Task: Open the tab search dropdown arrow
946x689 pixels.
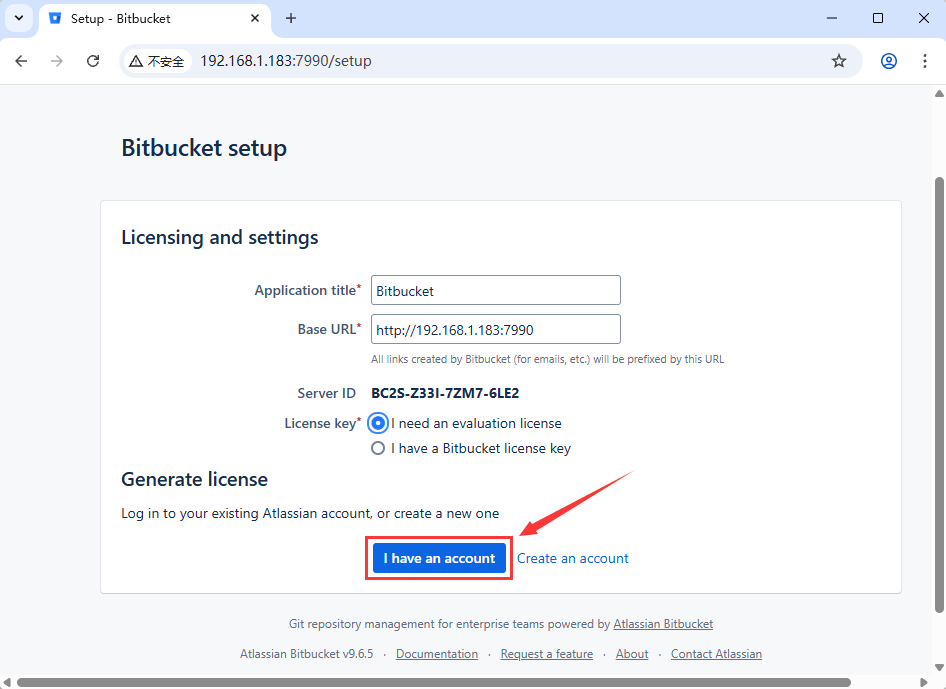Action: click(19, 18)
